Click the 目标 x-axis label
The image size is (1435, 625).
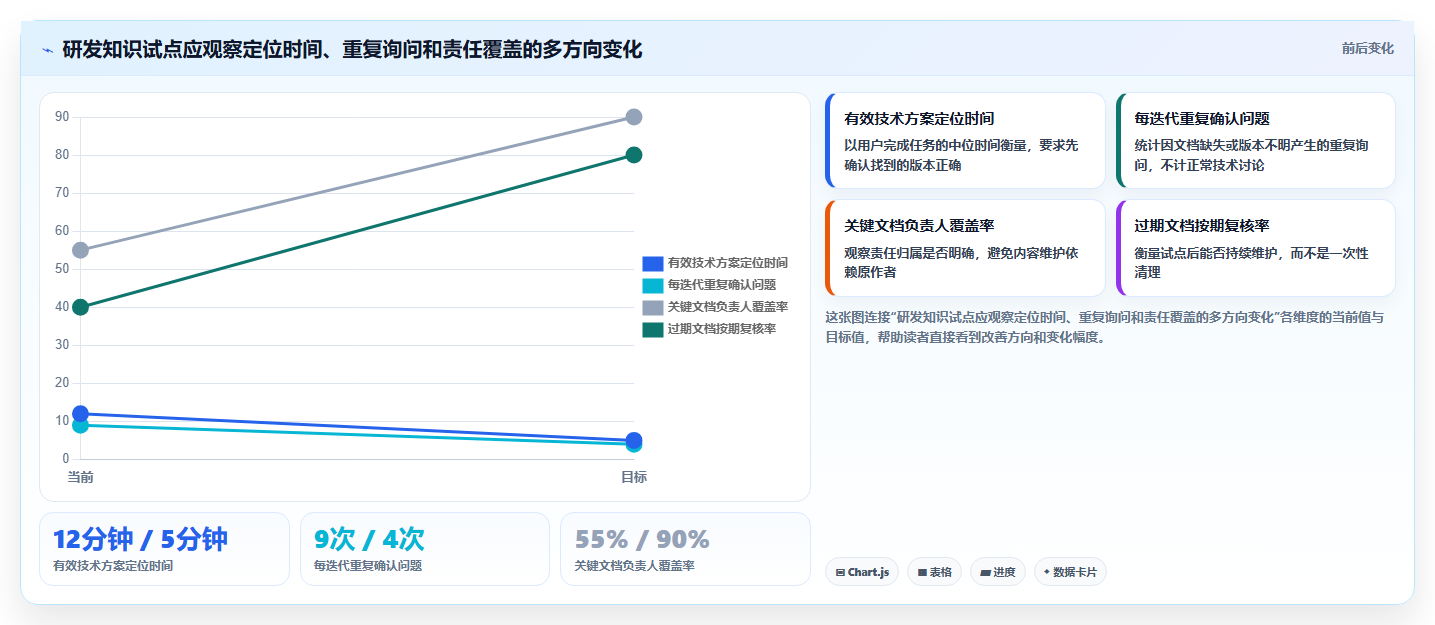634,477
